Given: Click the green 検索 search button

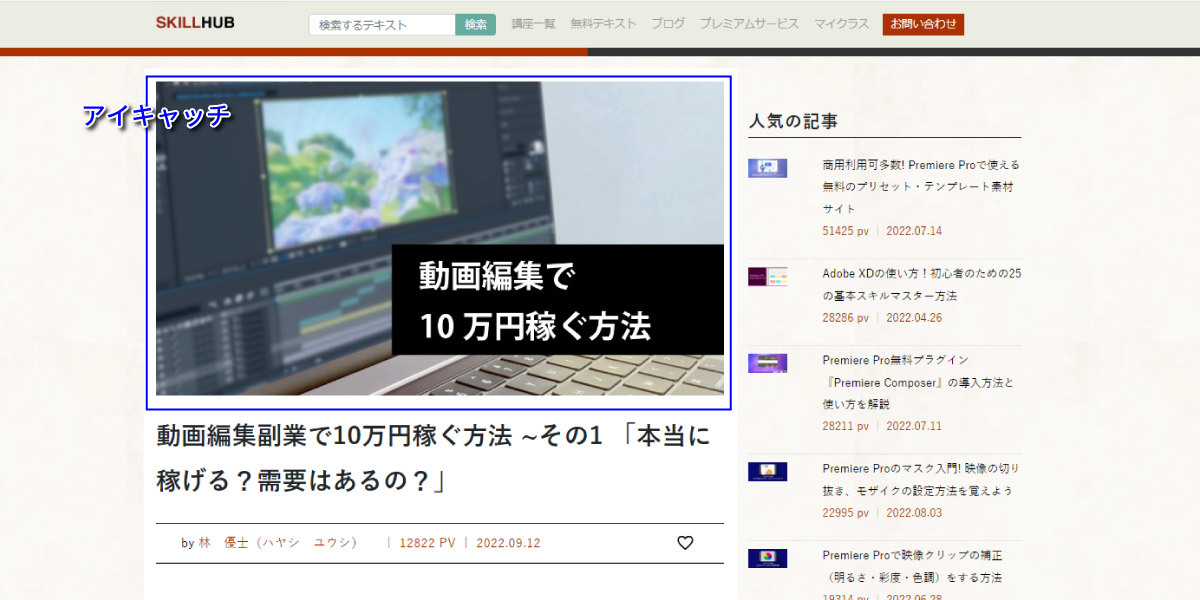Looking at the screenshot, I should 476,25.
